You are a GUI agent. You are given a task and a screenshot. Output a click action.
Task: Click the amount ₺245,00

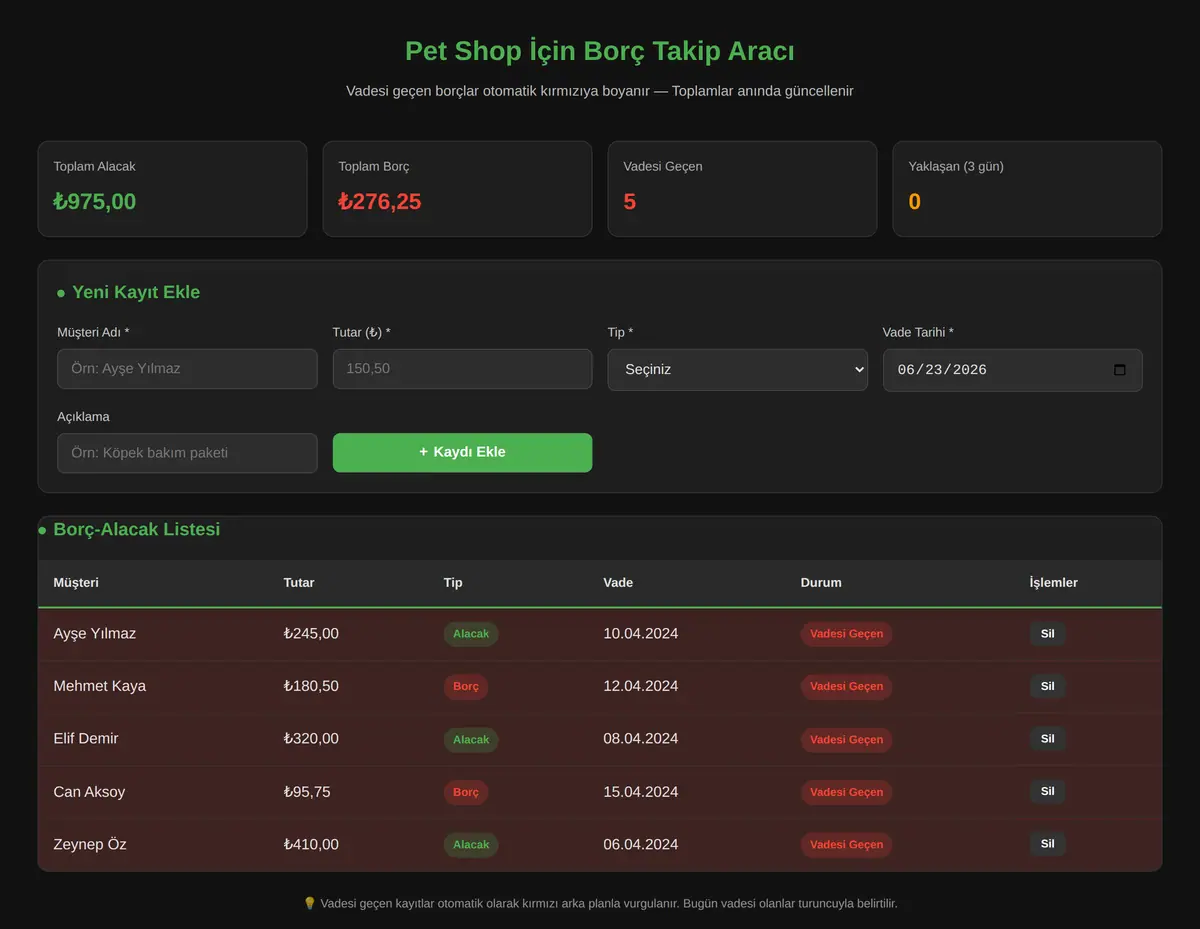pos(311,634)
